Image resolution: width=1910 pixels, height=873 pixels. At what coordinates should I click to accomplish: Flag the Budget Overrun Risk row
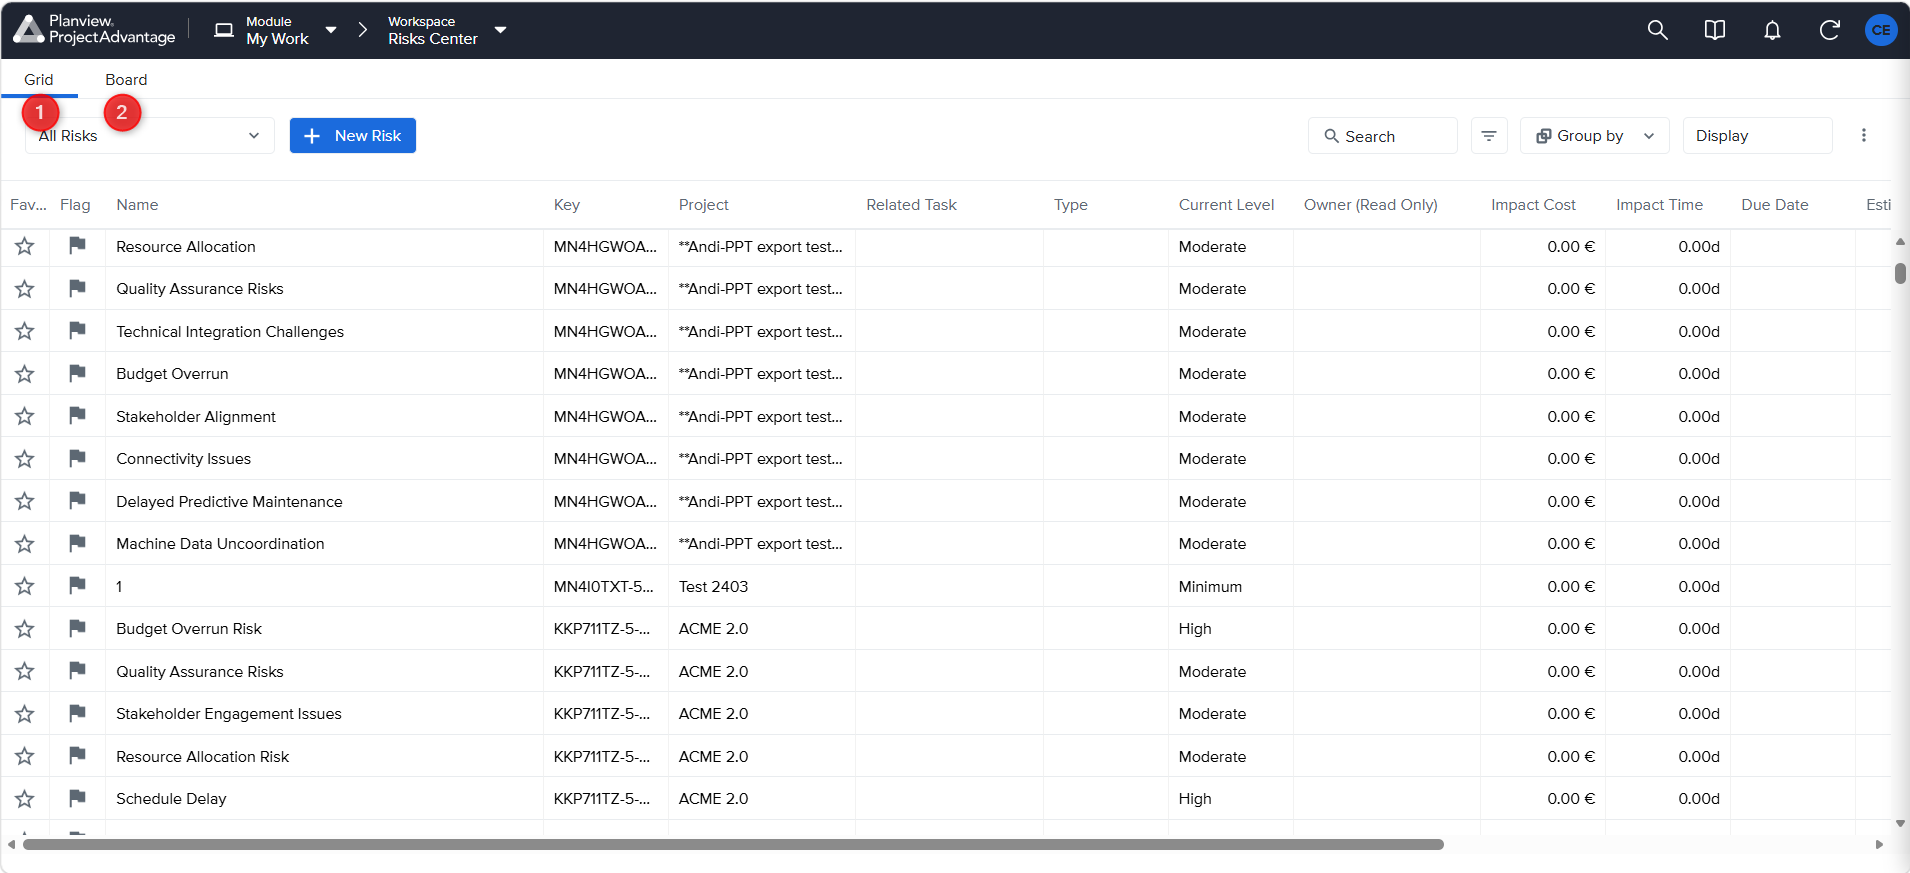pos(77,628)
